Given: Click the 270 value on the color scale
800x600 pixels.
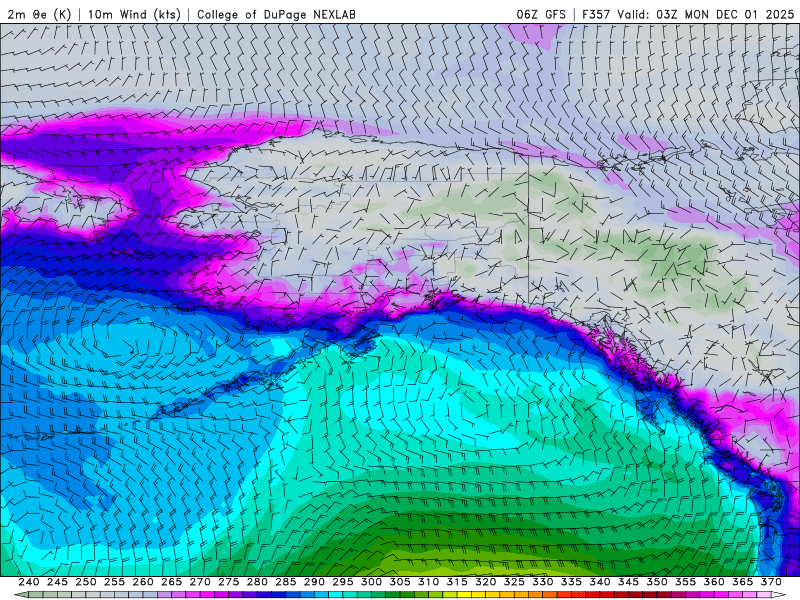Looking at the screenshot, I should (x=200, y=582).
